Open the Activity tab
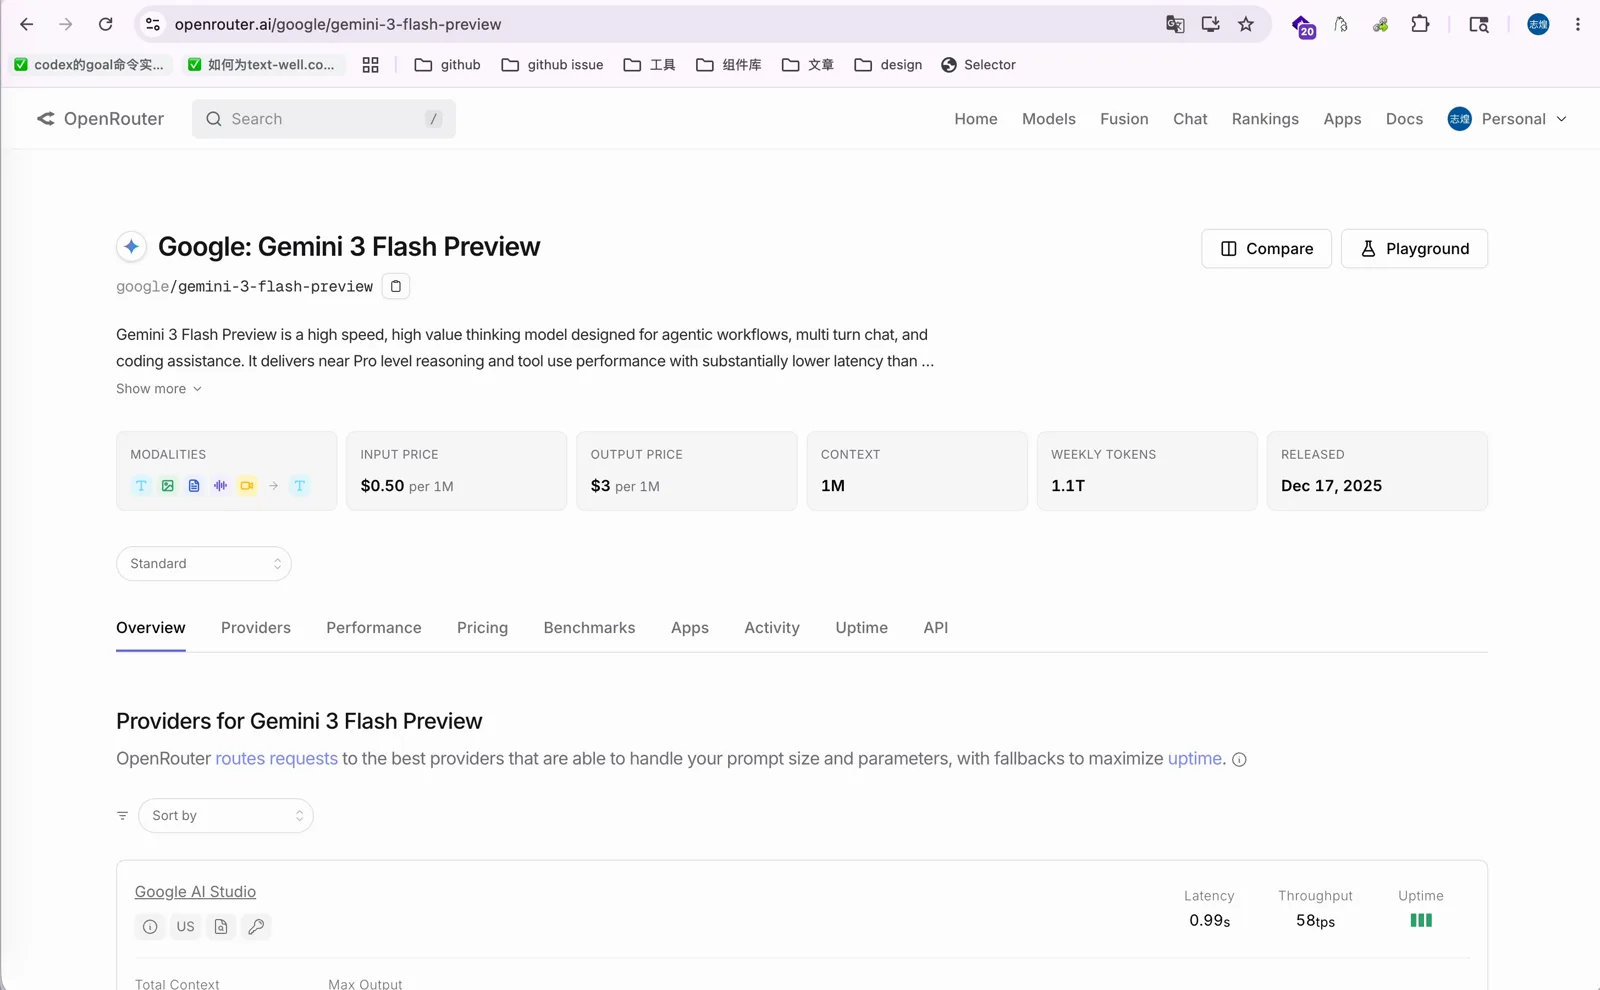The width and height of the screenshot is (1600, 990). (772, 628)
